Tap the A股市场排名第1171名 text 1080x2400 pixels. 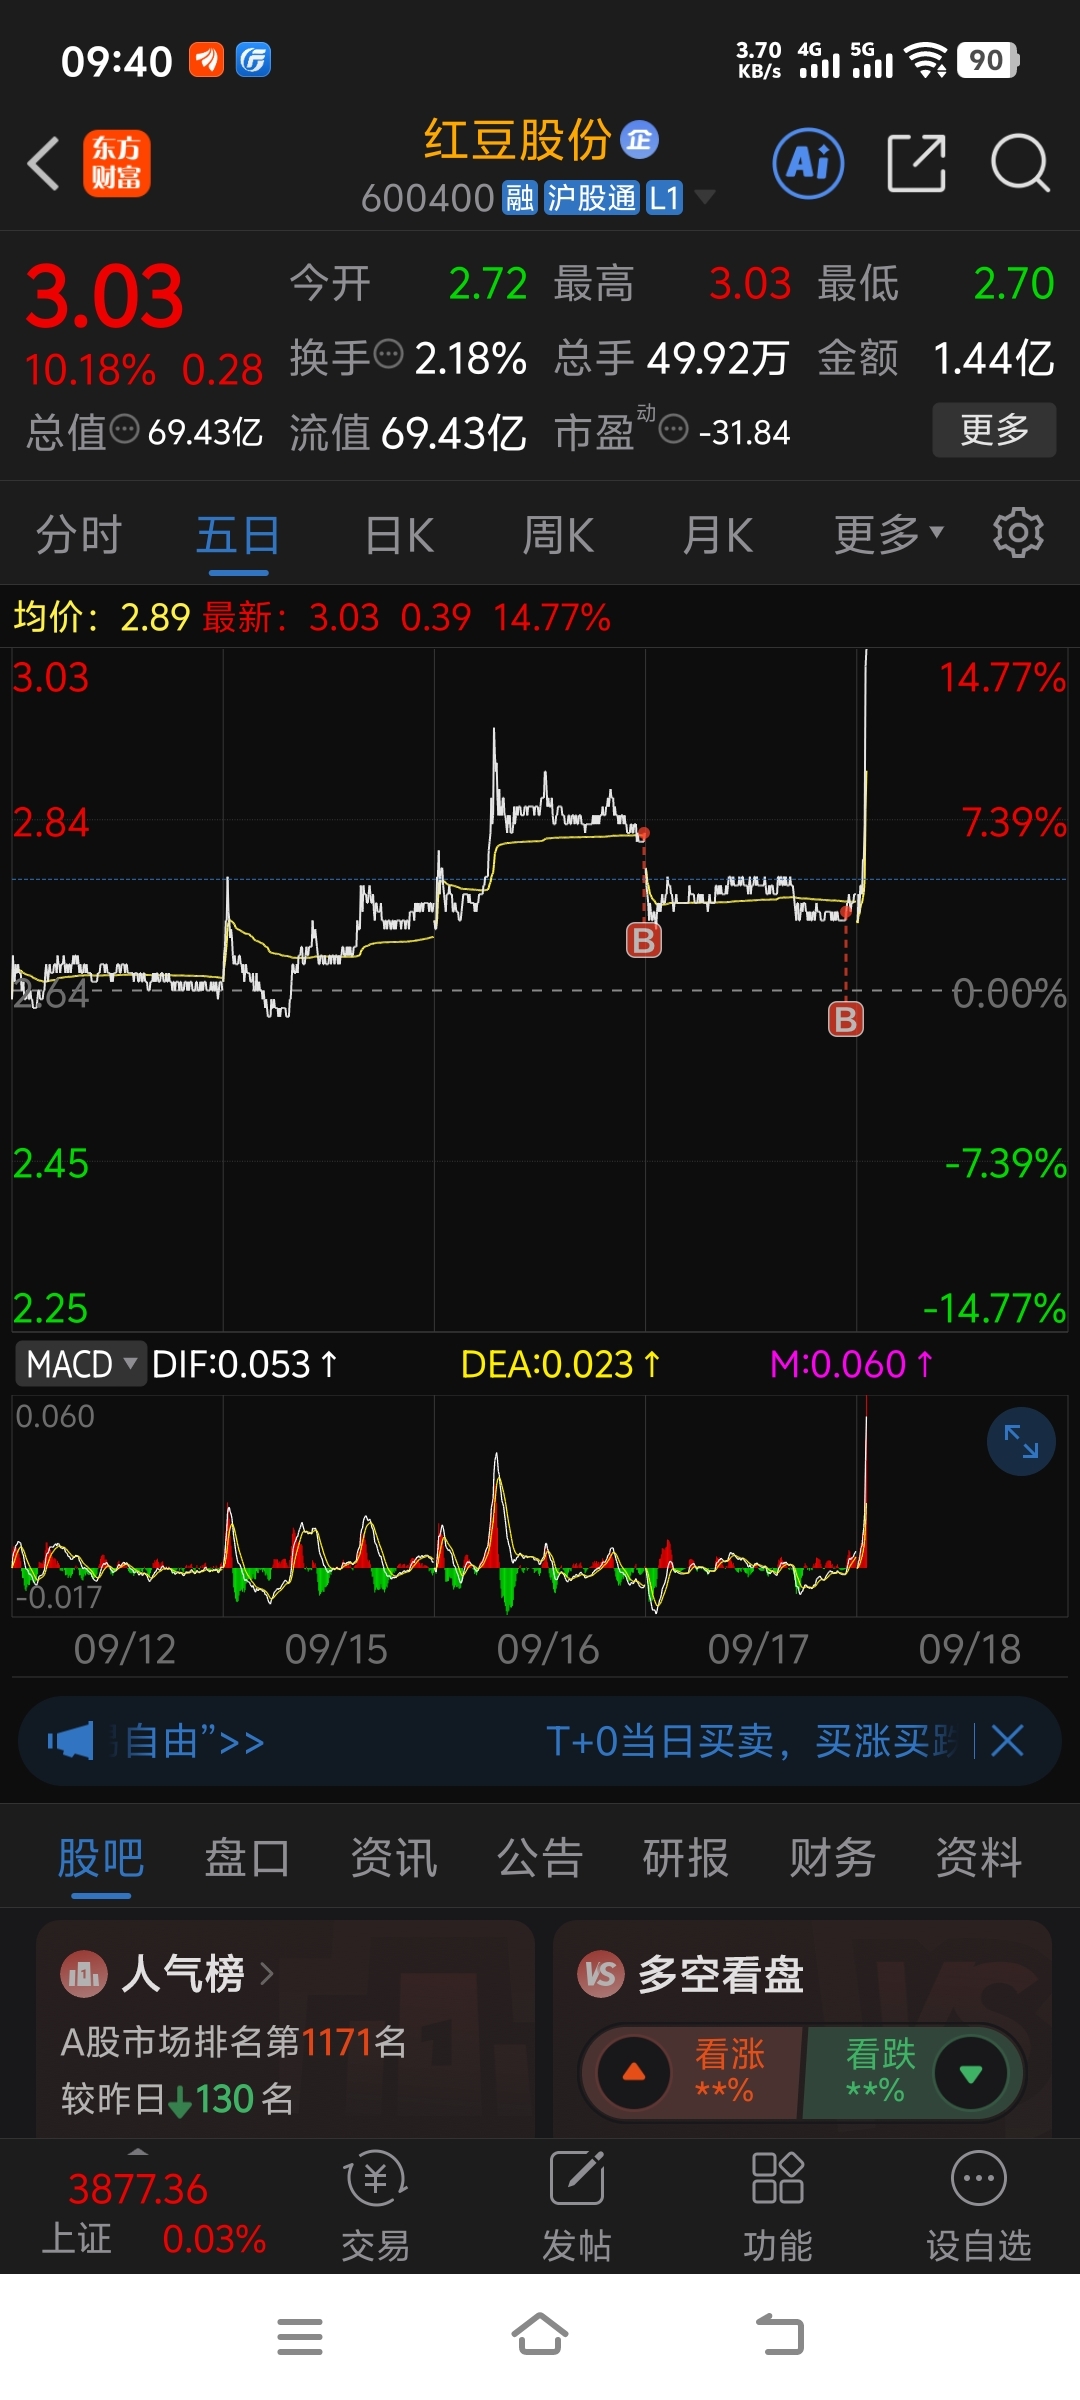click(234, 2041)
